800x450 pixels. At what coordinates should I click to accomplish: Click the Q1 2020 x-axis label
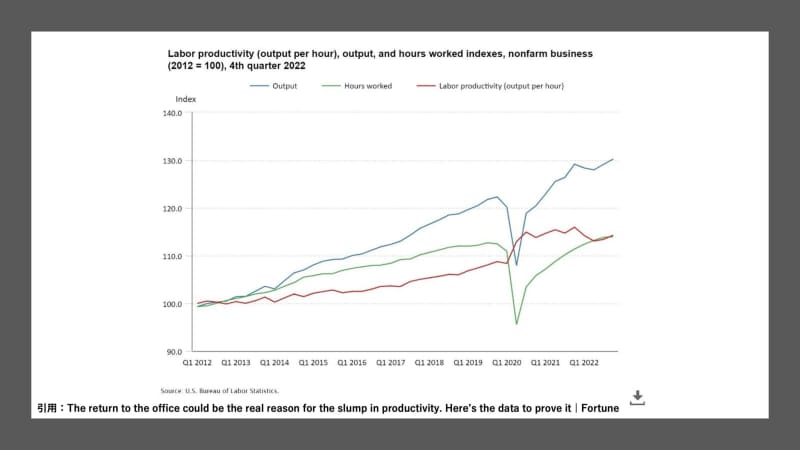(x=506, y=363)
